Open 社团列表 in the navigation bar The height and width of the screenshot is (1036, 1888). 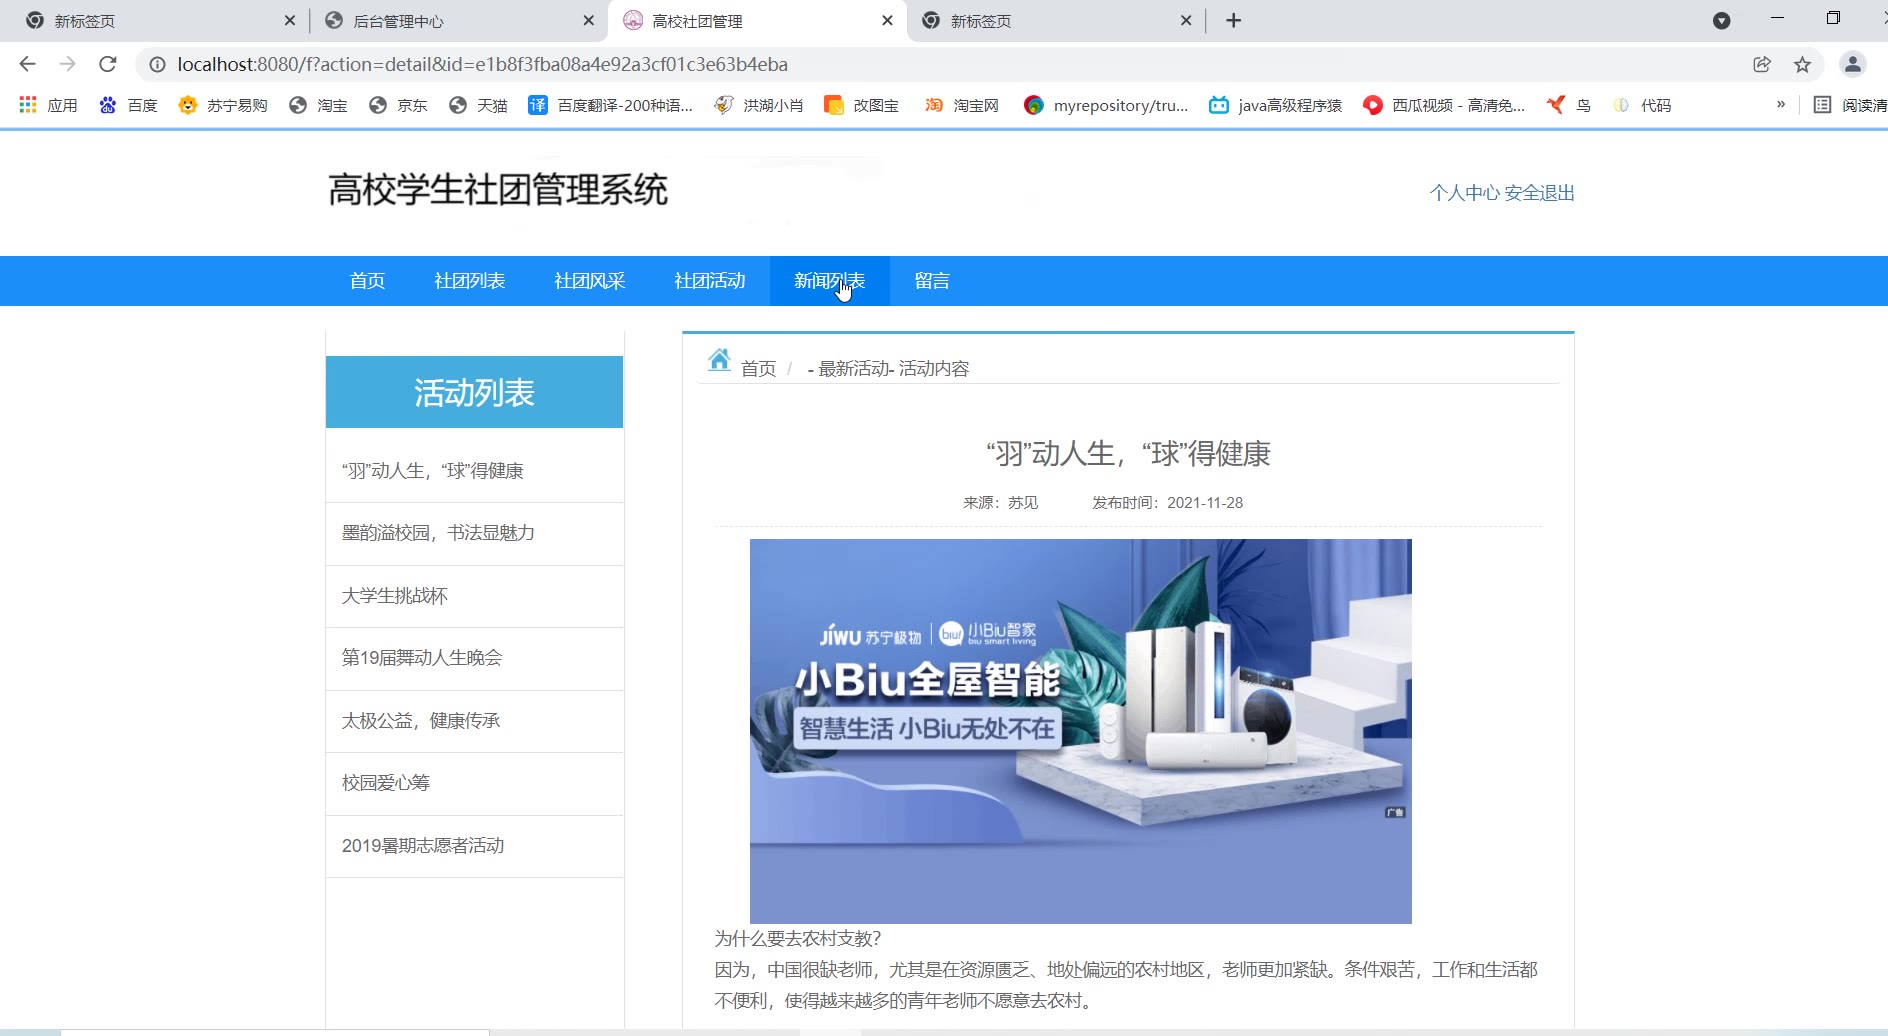[470, 281]
